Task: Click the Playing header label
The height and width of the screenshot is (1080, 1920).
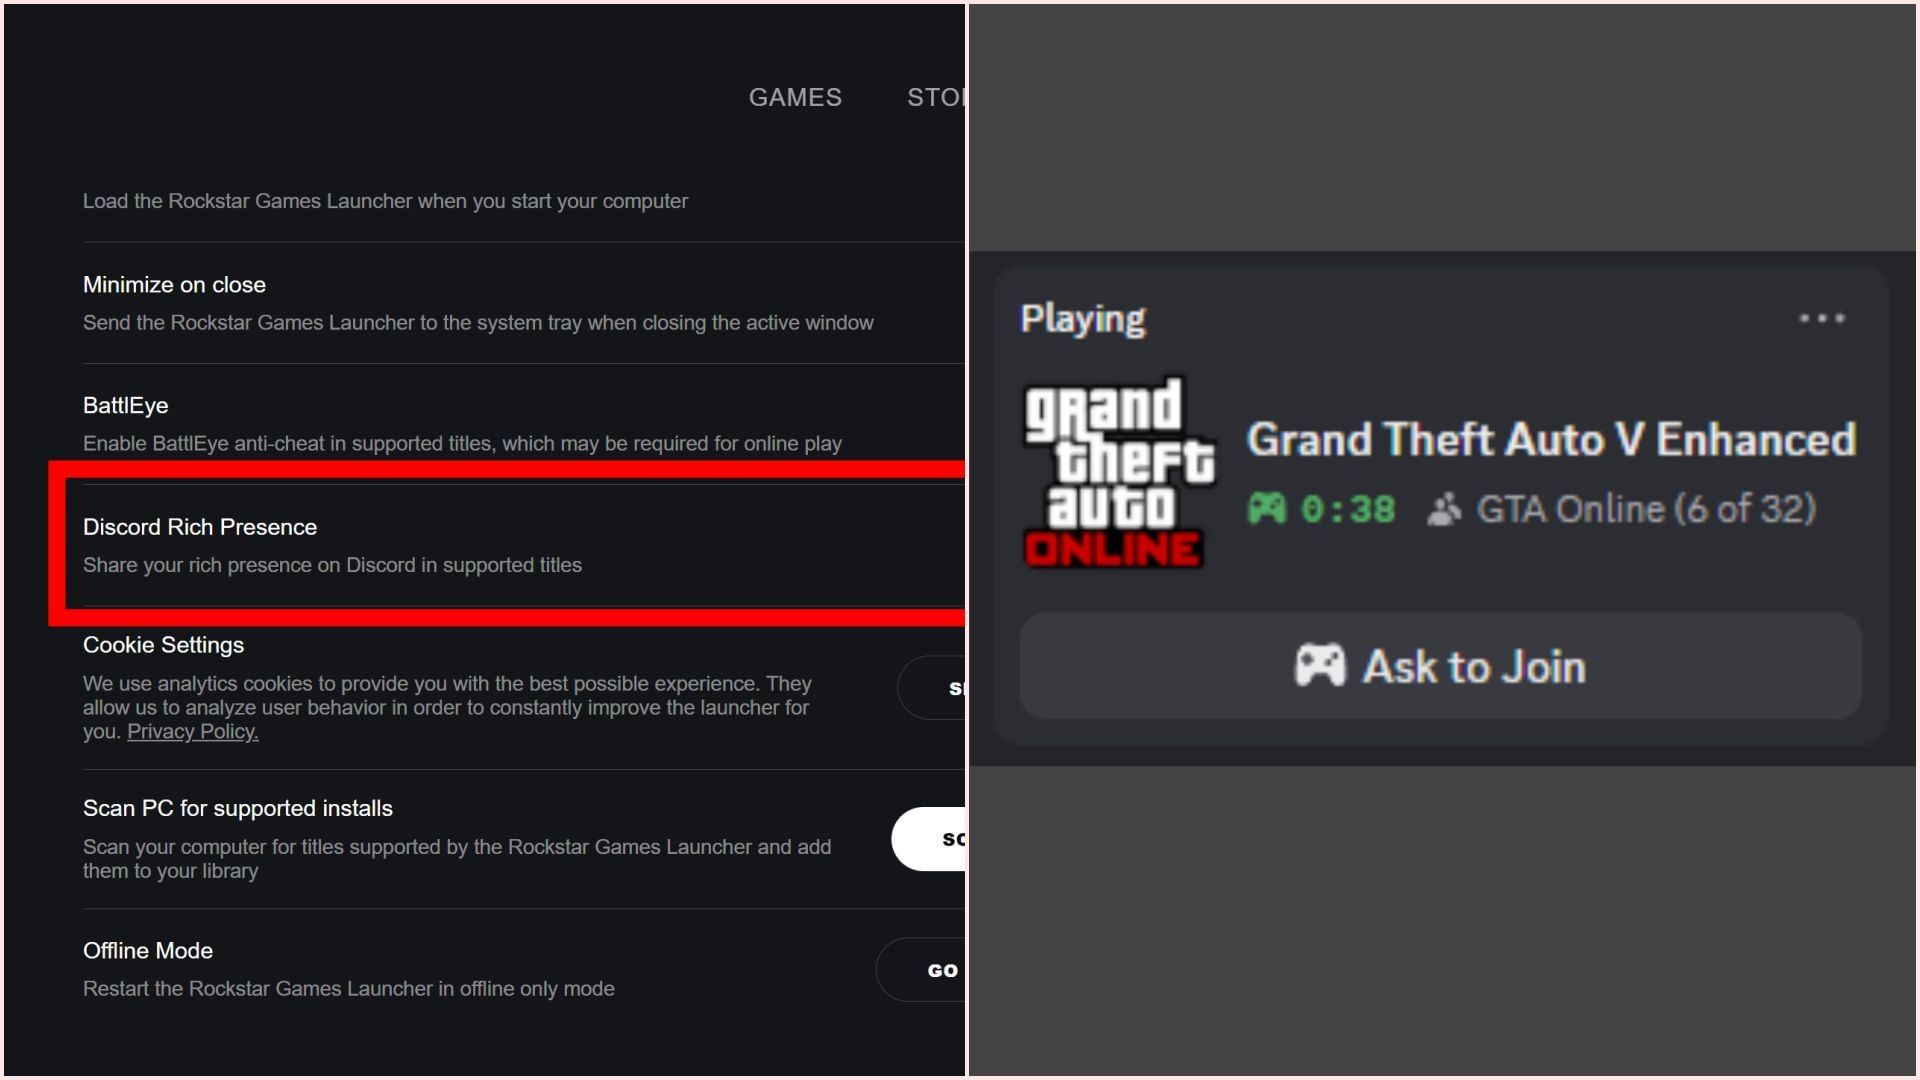Action: 1083,319
